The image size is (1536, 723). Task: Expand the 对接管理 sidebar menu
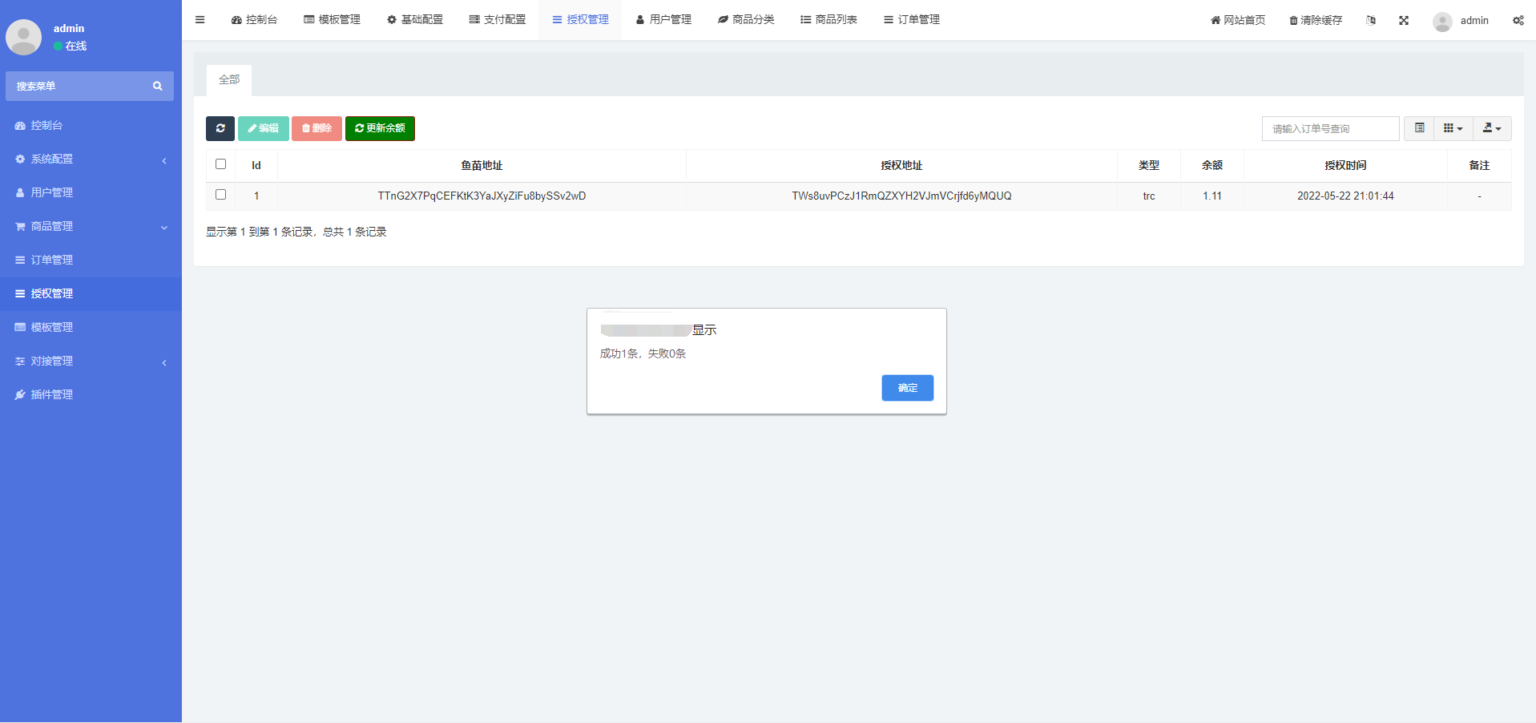click(90, 361)
